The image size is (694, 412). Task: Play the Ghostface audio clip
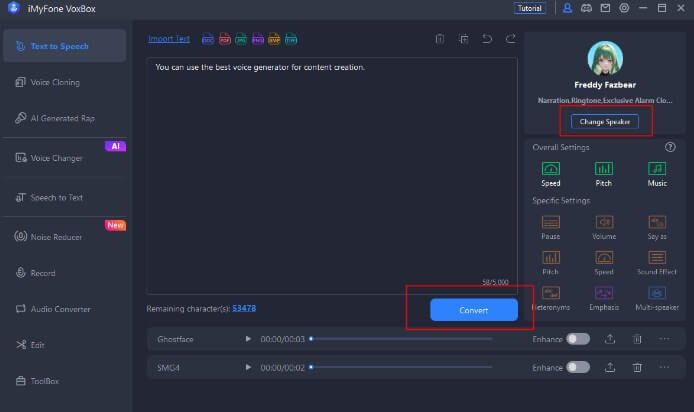click(x=248, y=339)
